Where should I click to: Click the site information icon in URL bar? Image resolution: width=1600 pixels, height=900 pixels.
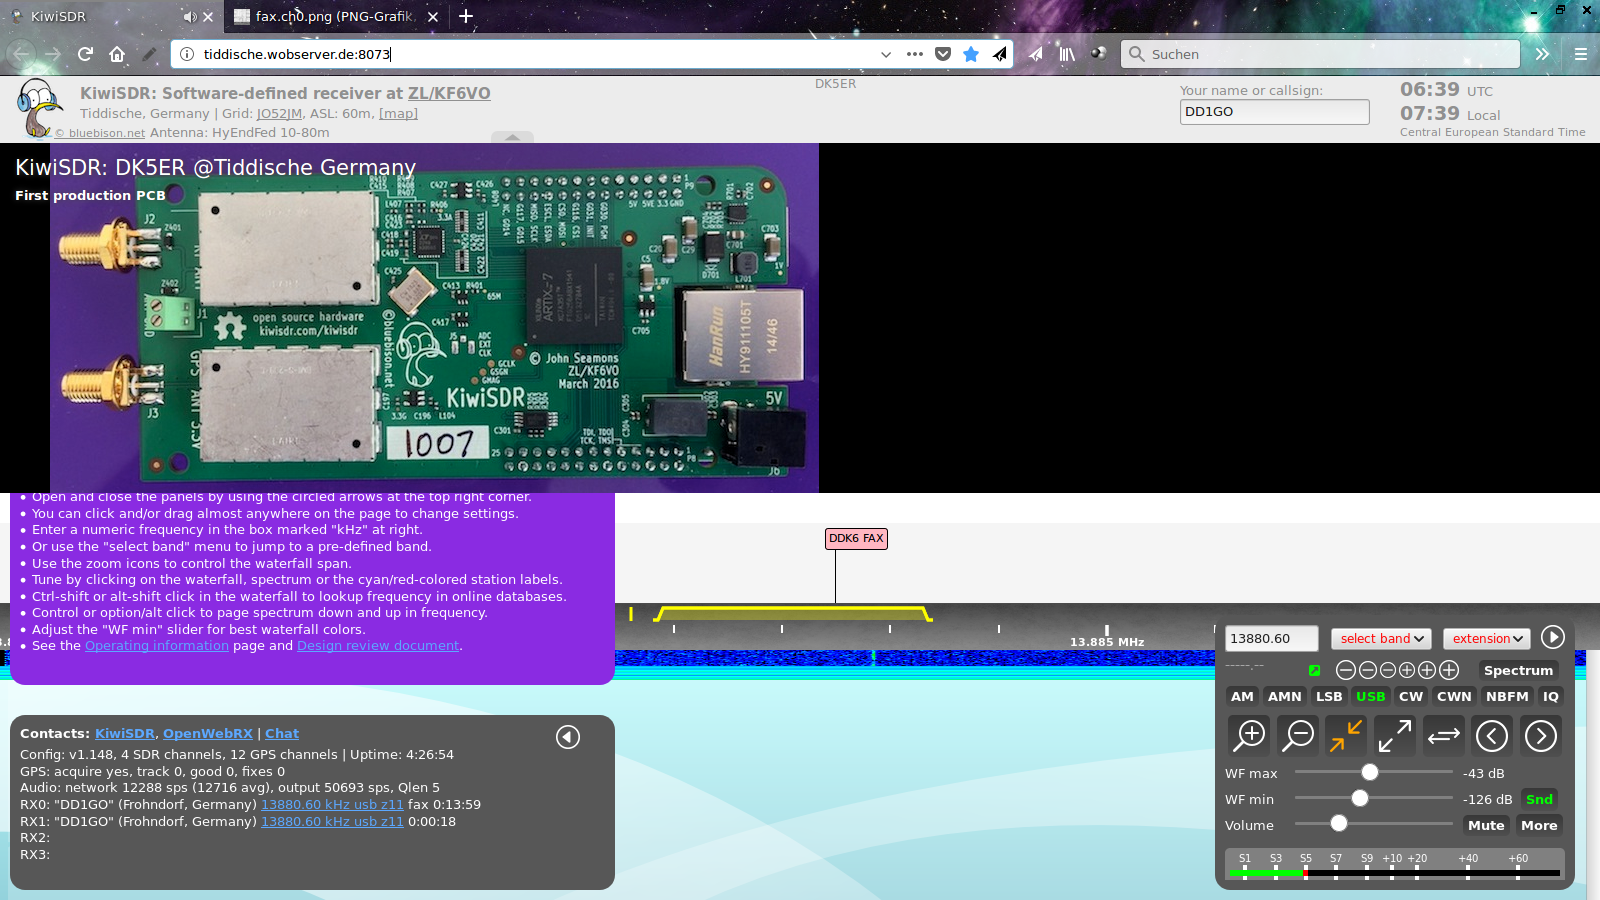pos(187,54)
